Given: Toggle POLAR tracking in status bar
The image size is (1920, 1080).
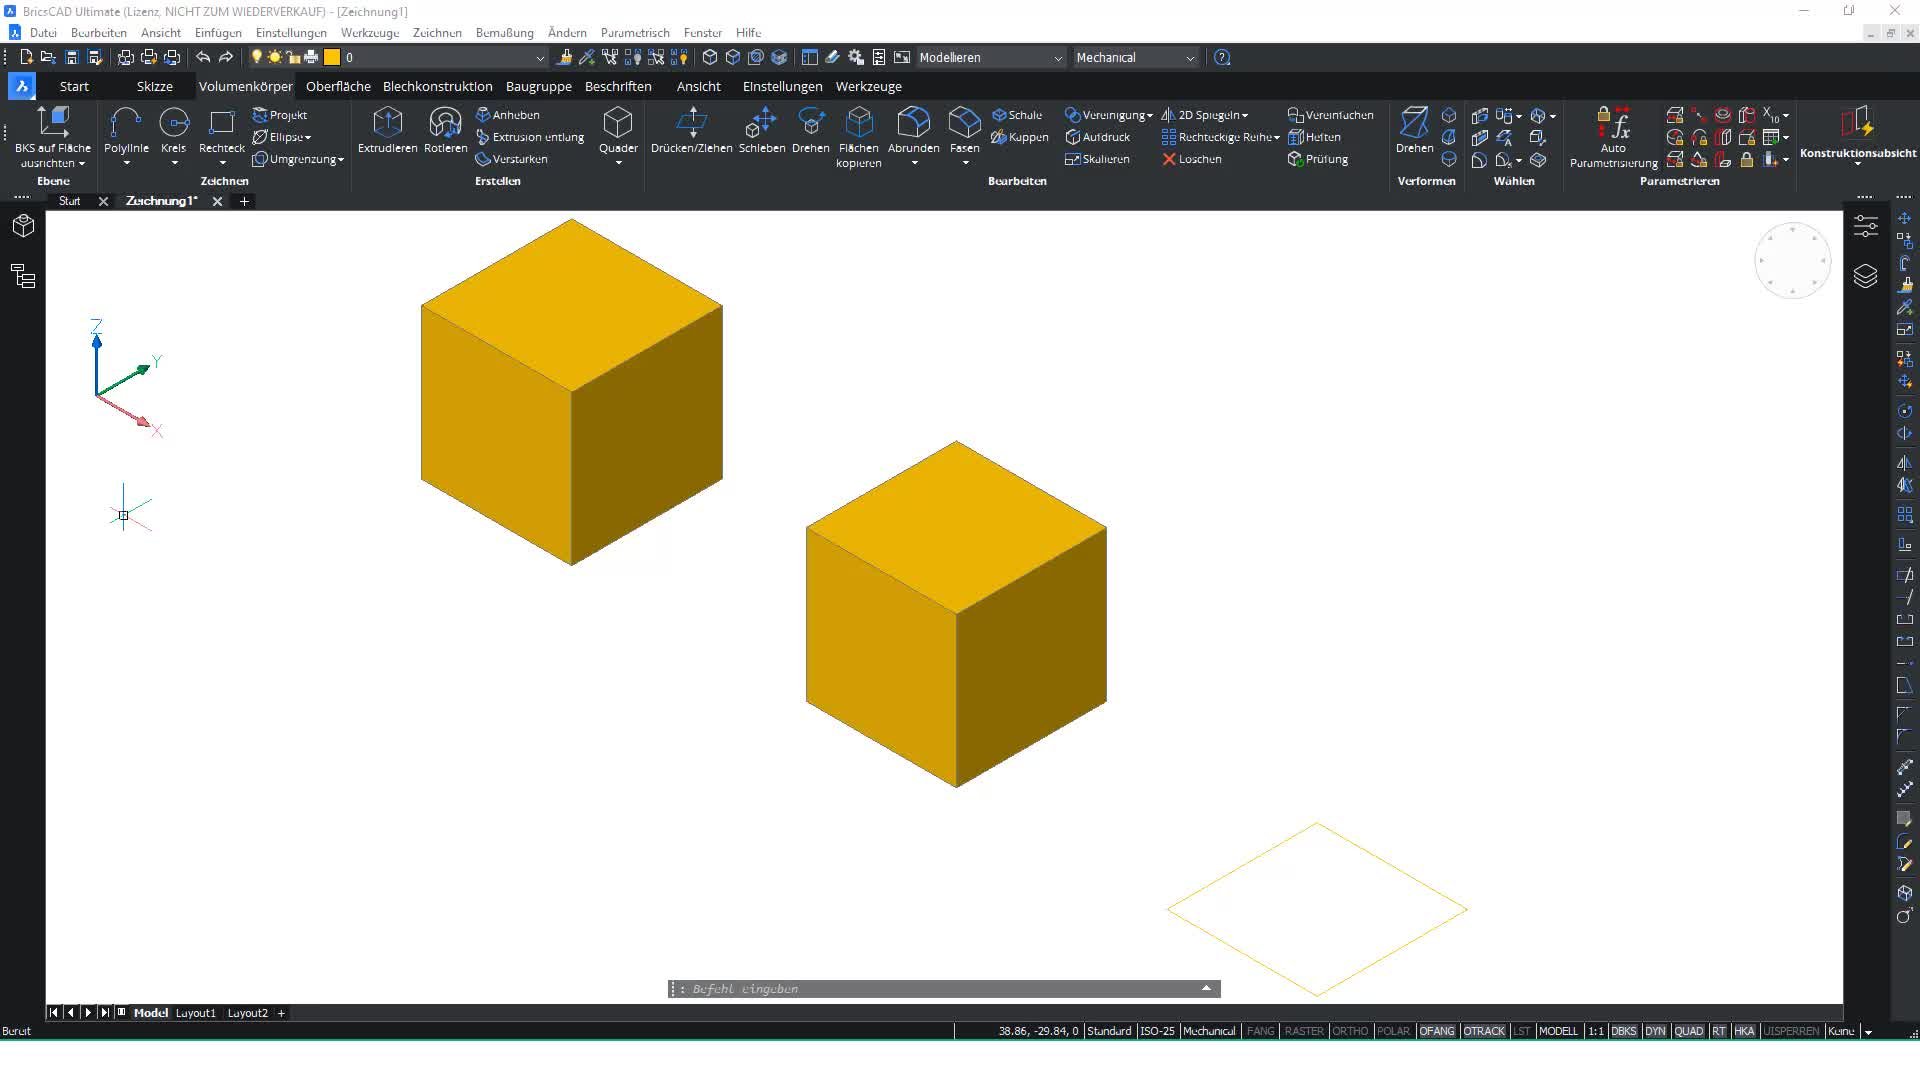Looking at the screenshot, I should point(1393,1031).
